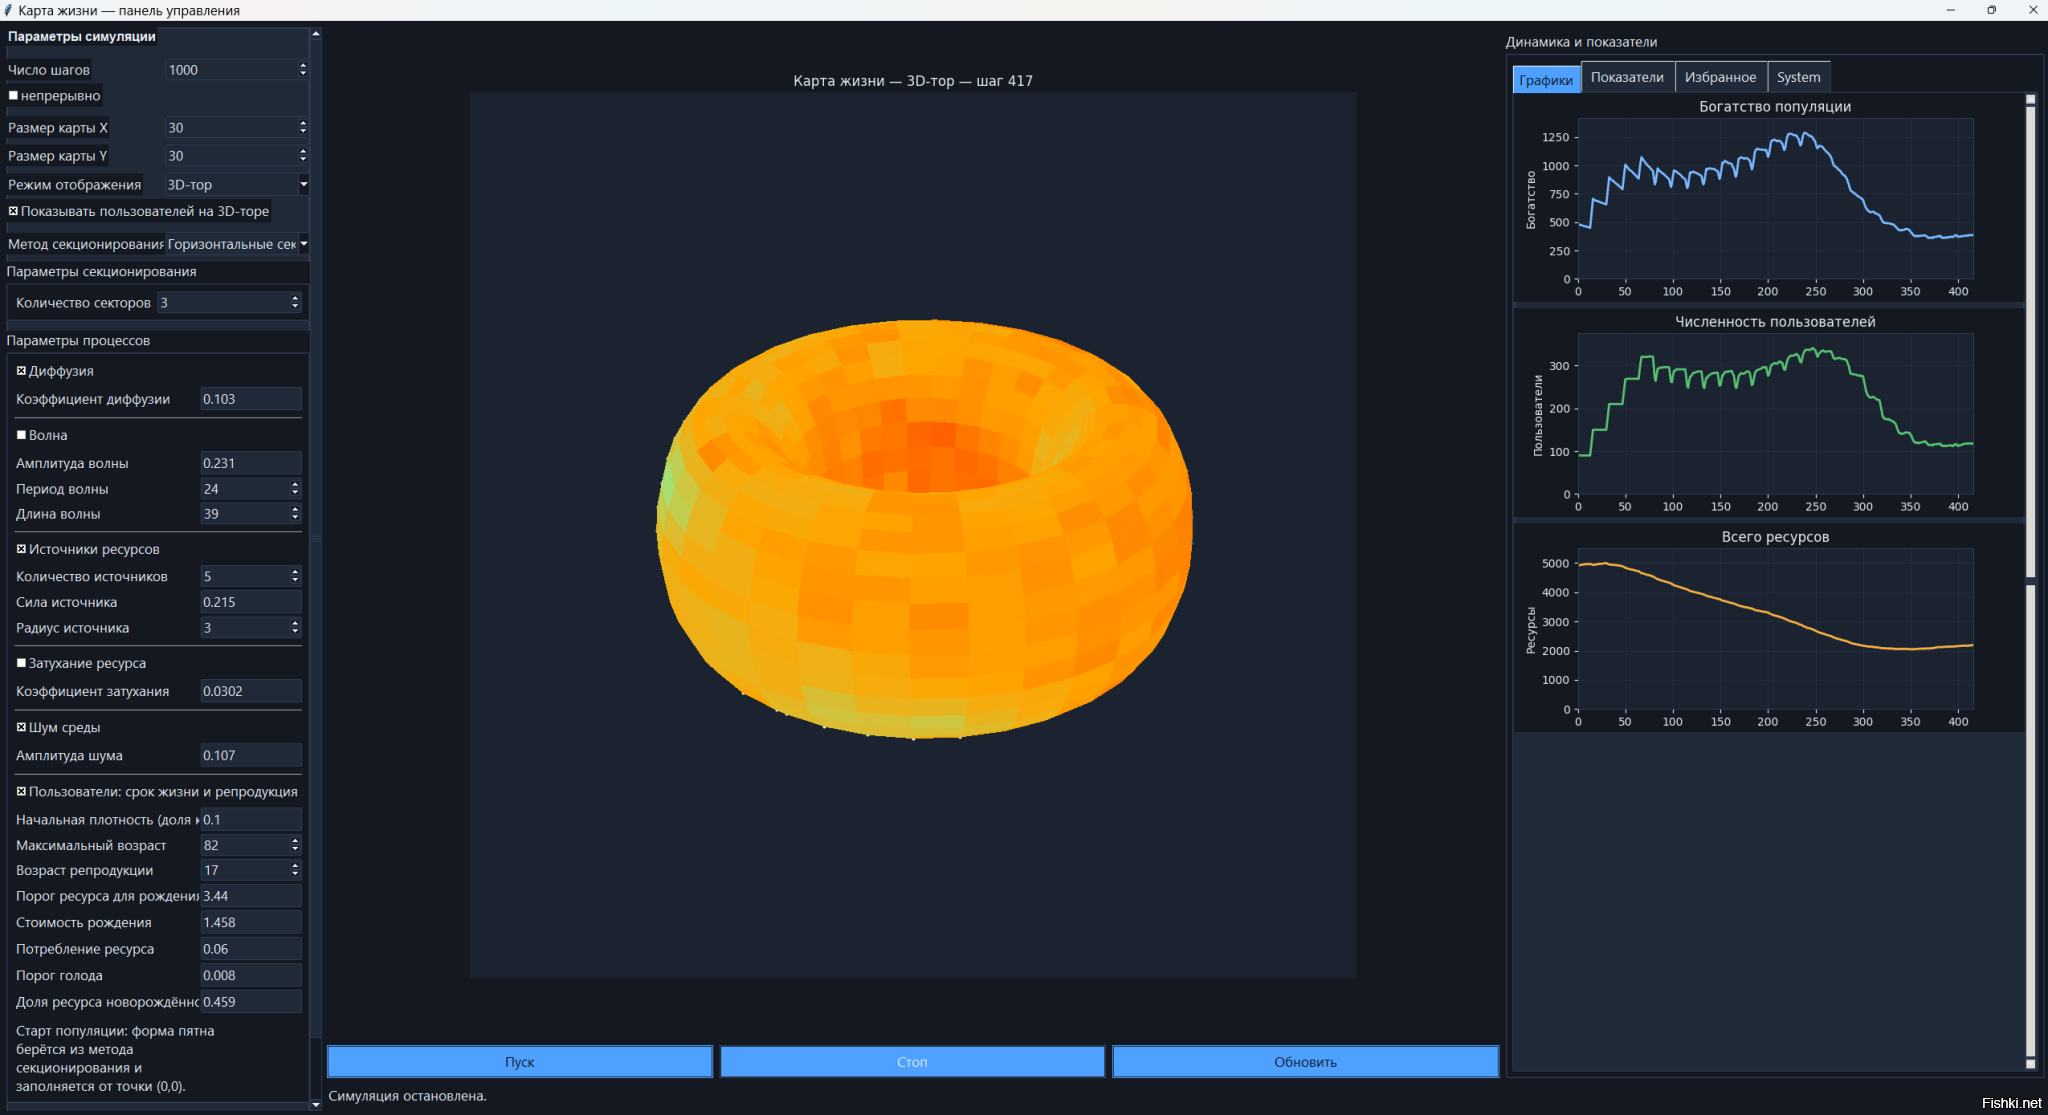Click up arrow of Число шагов spinner
The width and height of the screenshot is (2048, 1115).
[x=303, y=65]
